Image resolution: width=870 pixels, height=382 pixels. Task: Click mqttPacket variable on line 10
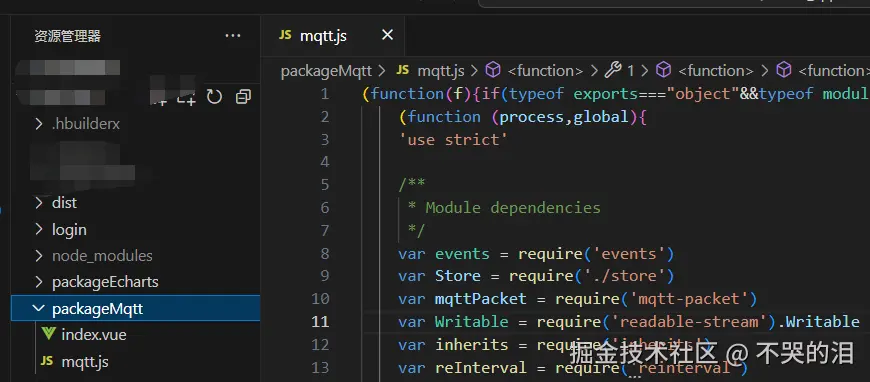480,299
